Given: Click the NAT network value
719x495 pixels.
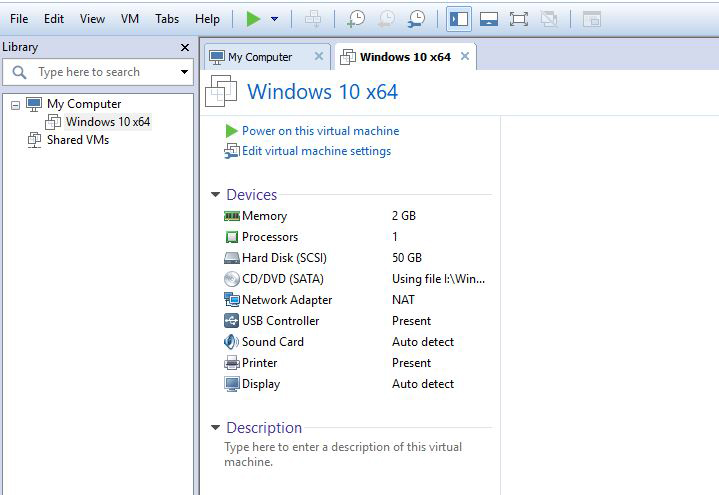Looking at the screenshot, I should point(403,300).
